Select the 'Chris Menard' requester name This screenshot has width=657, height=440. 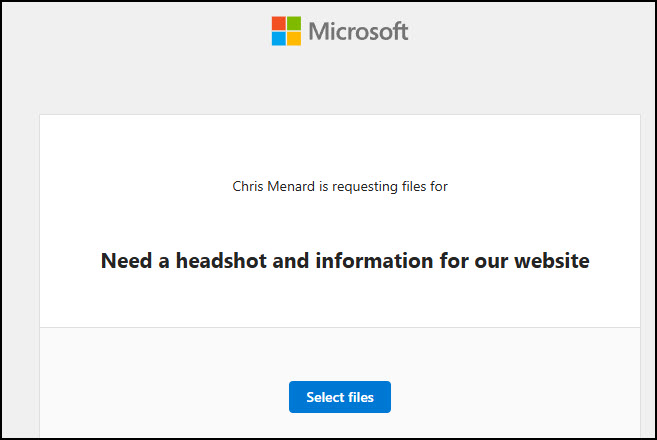(273, 186)
